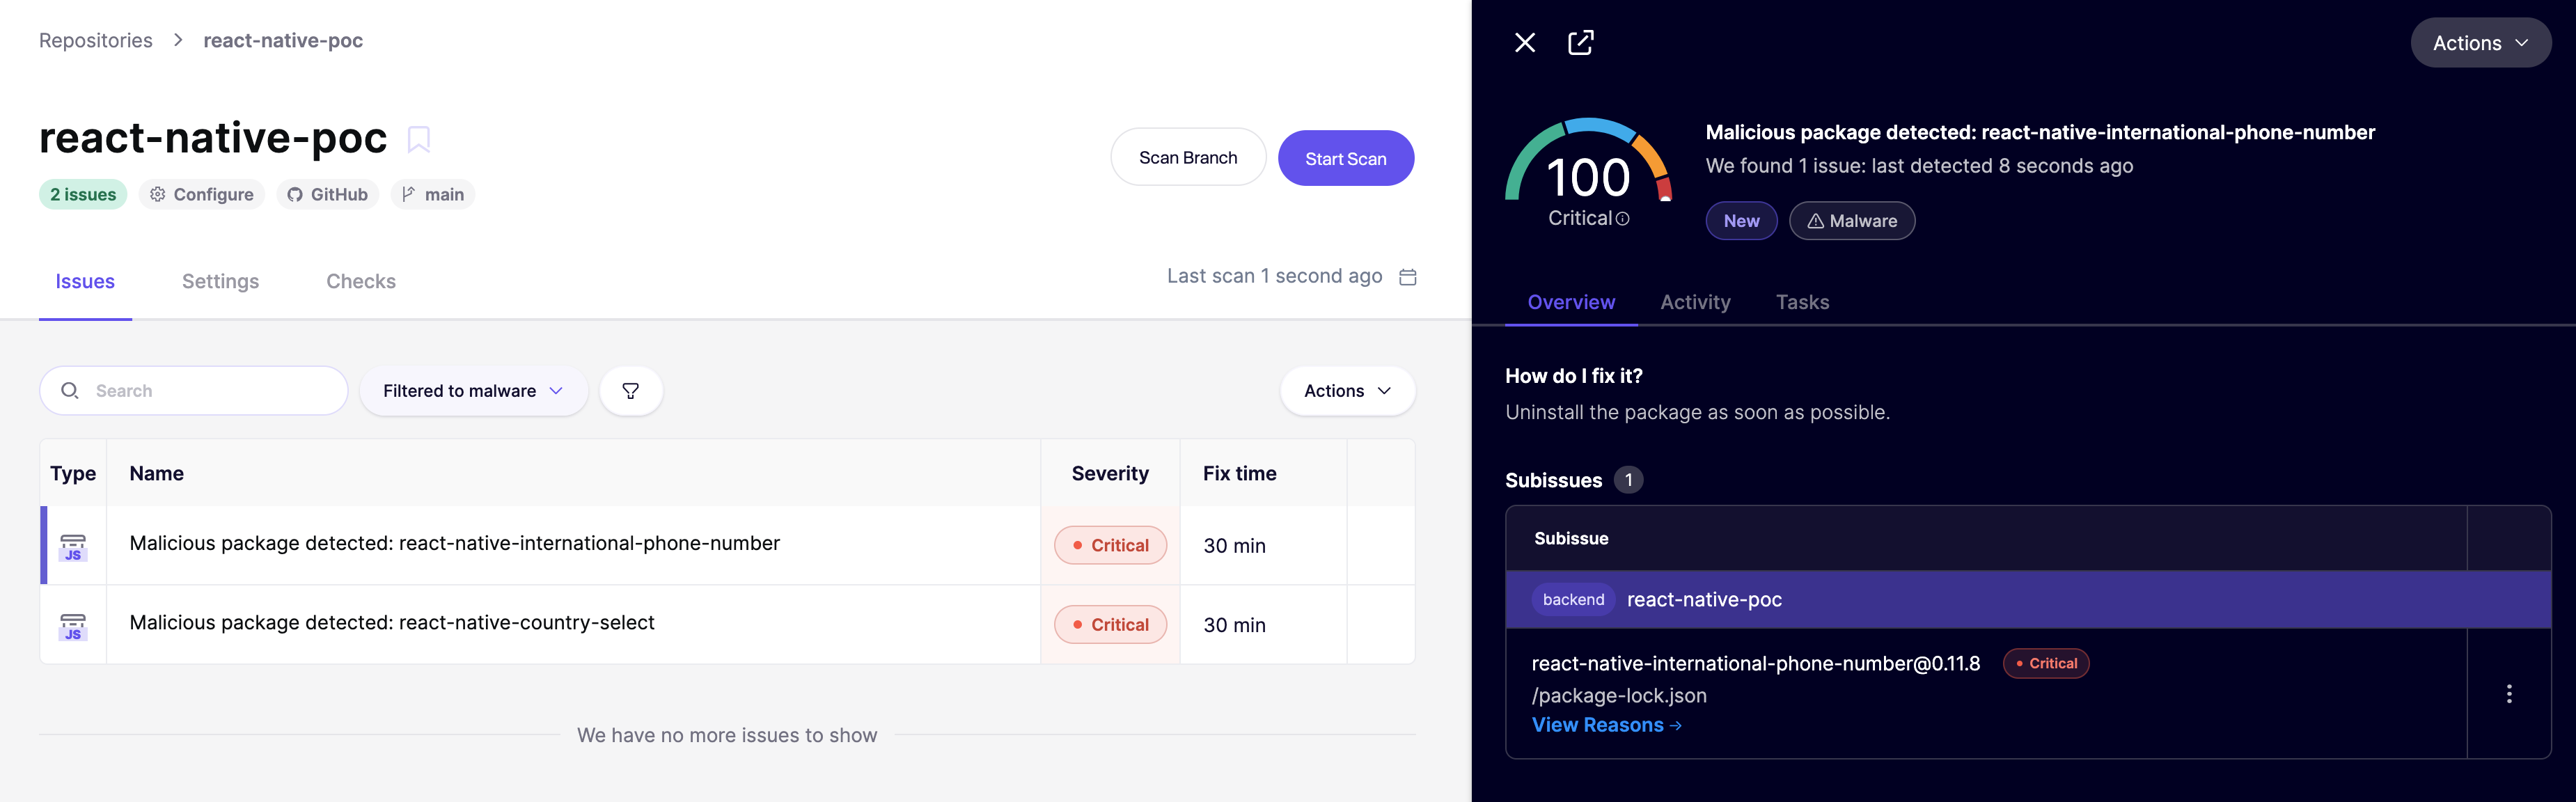Click the Subissues count badge
Viewport: 2576px width, 802px height.
1628,480
